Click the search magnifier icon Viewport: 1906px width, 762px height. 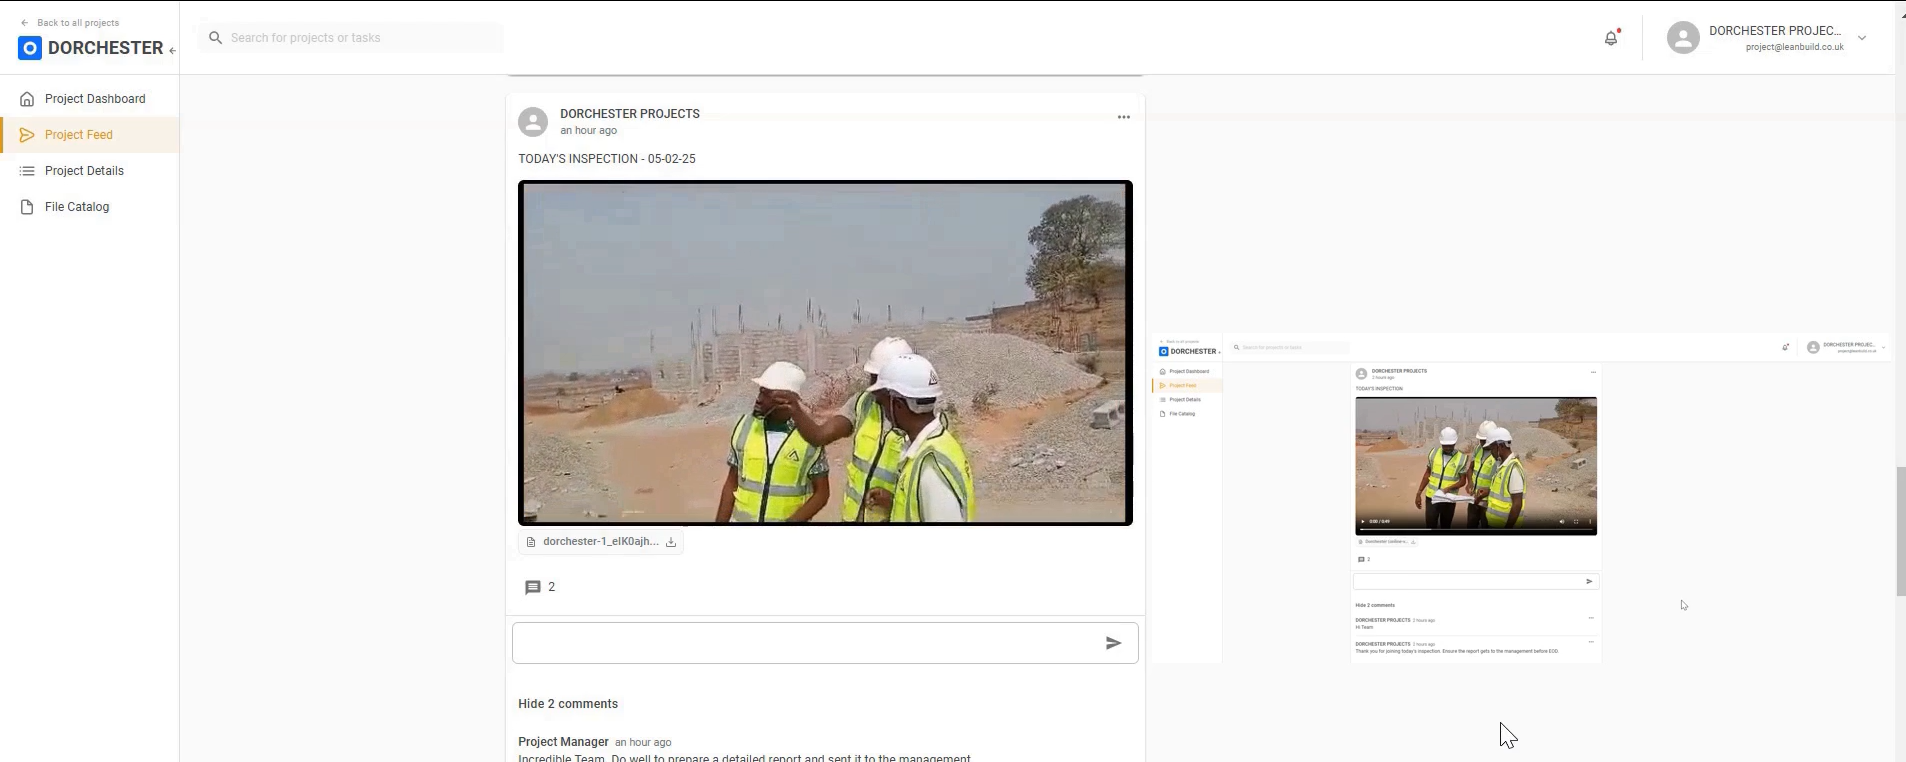coord(215,38)
